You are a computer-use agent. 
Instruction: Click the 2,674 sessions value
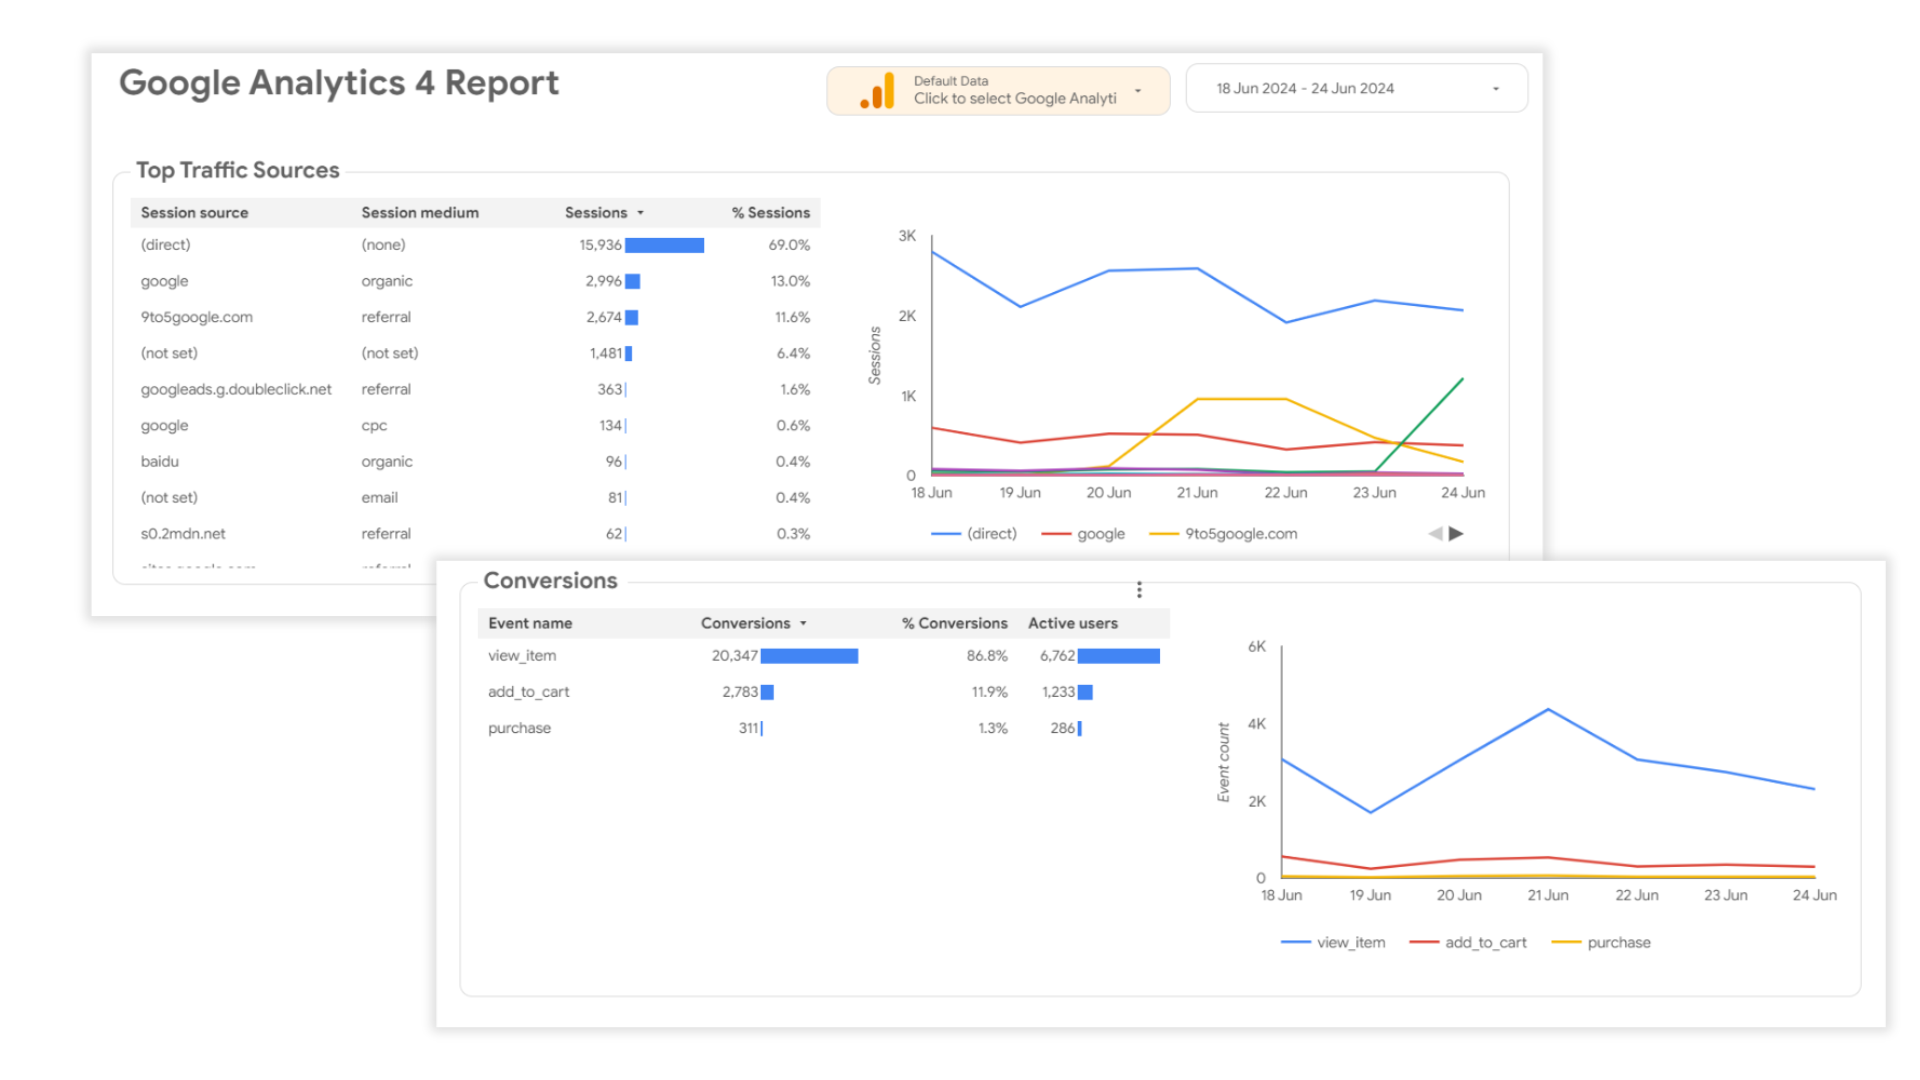point(604,317)
